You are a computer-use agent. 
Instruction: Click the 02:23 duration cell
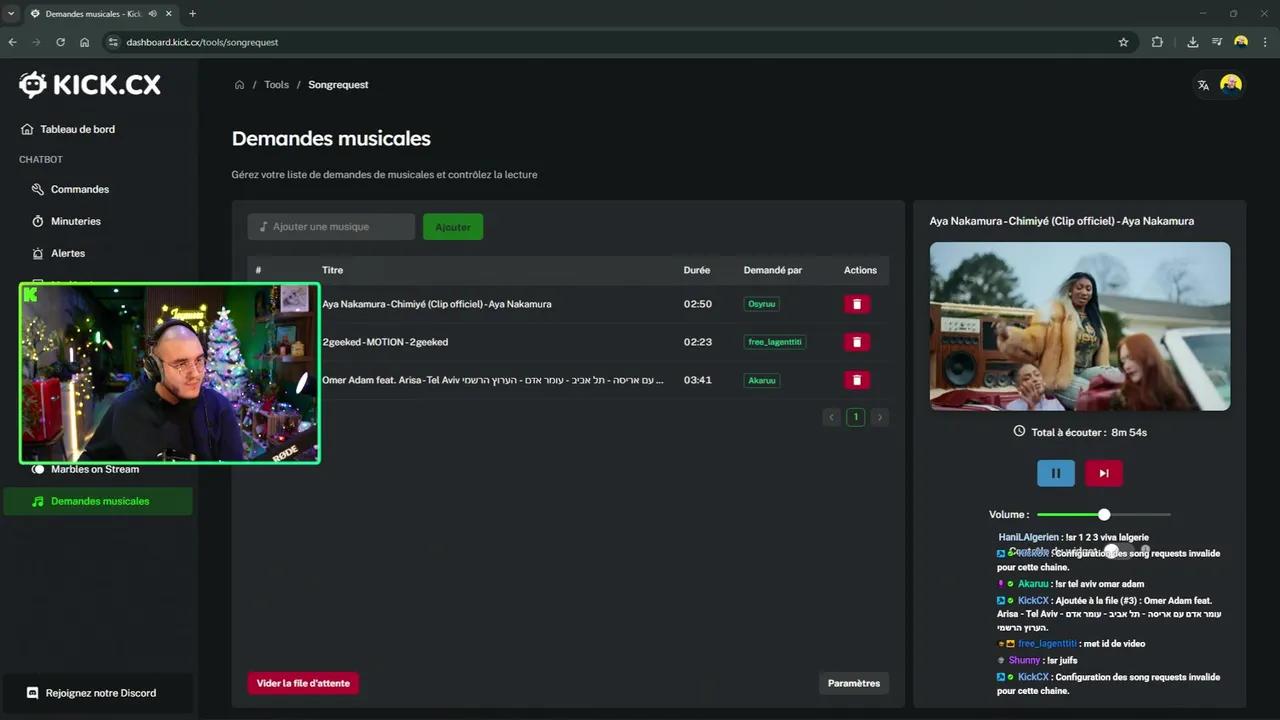(x=698, y=342)
